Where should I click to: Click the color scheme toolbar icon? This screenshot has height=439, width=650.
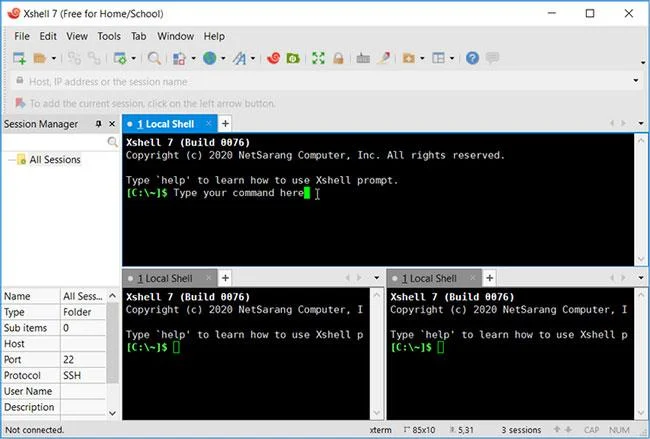point(179,58)
